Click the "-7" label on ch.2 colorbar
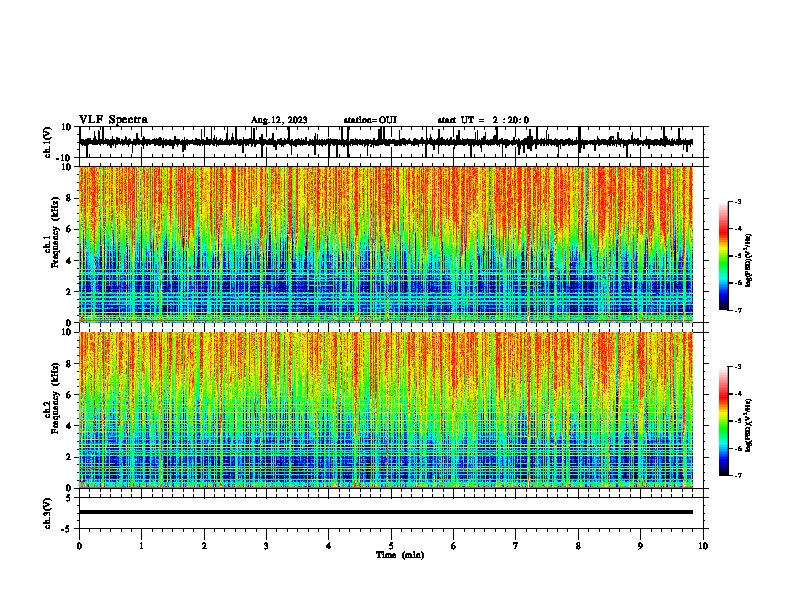This screenshot has width=792, height=612. [x=737, y=475]
